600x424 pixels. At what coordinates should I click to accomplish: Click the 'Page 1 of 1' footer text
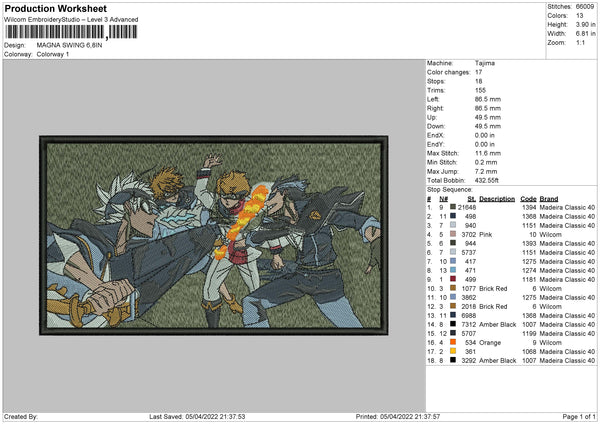click(579, 417)
